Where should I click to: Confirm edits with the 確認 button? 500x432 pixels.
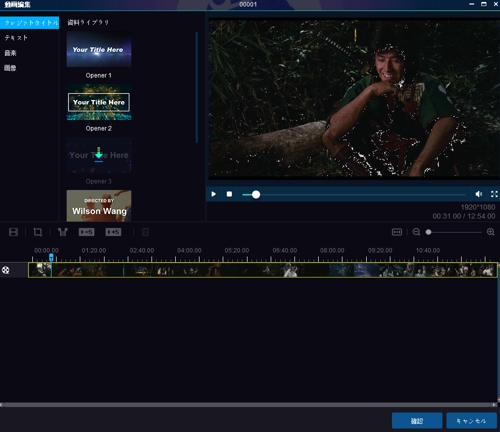pos(417,421)
